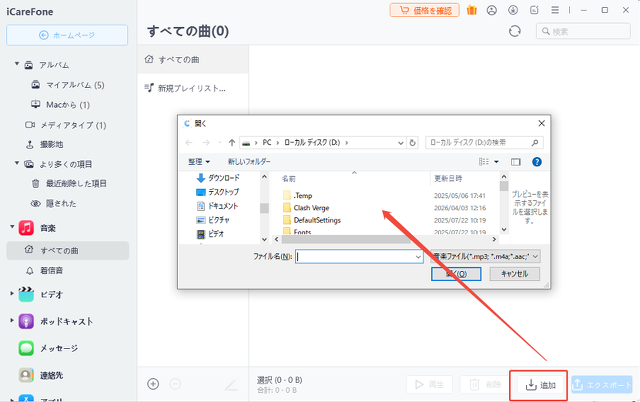Click キャンセル in open dialog

tap(515, 274)
